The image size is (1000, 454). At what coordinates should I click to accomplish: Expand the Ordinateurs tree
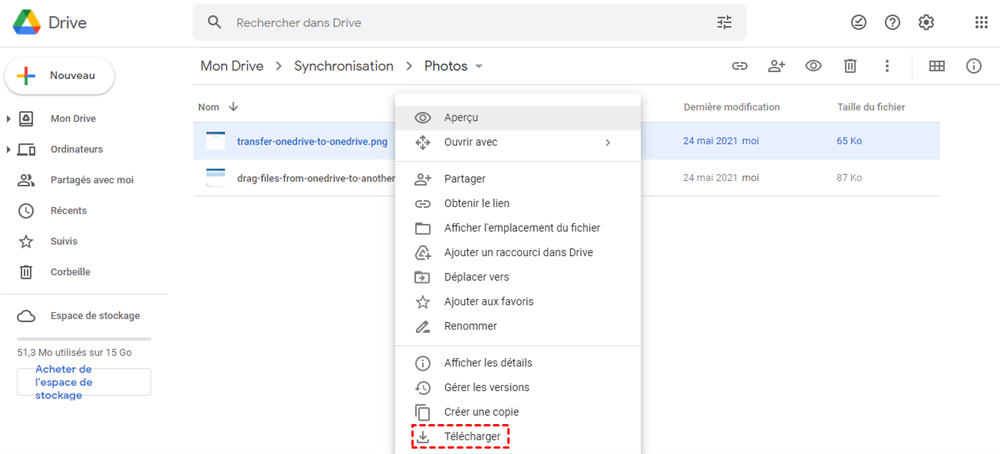[9, 150]
